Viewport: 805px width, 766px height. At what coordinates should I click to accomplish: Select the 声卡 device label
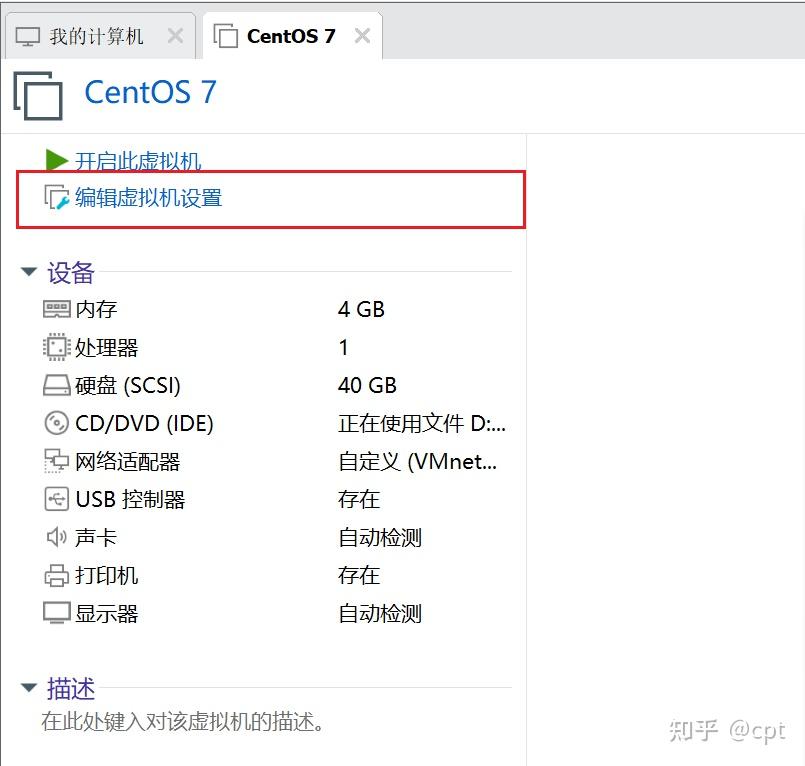coord(96,537)
